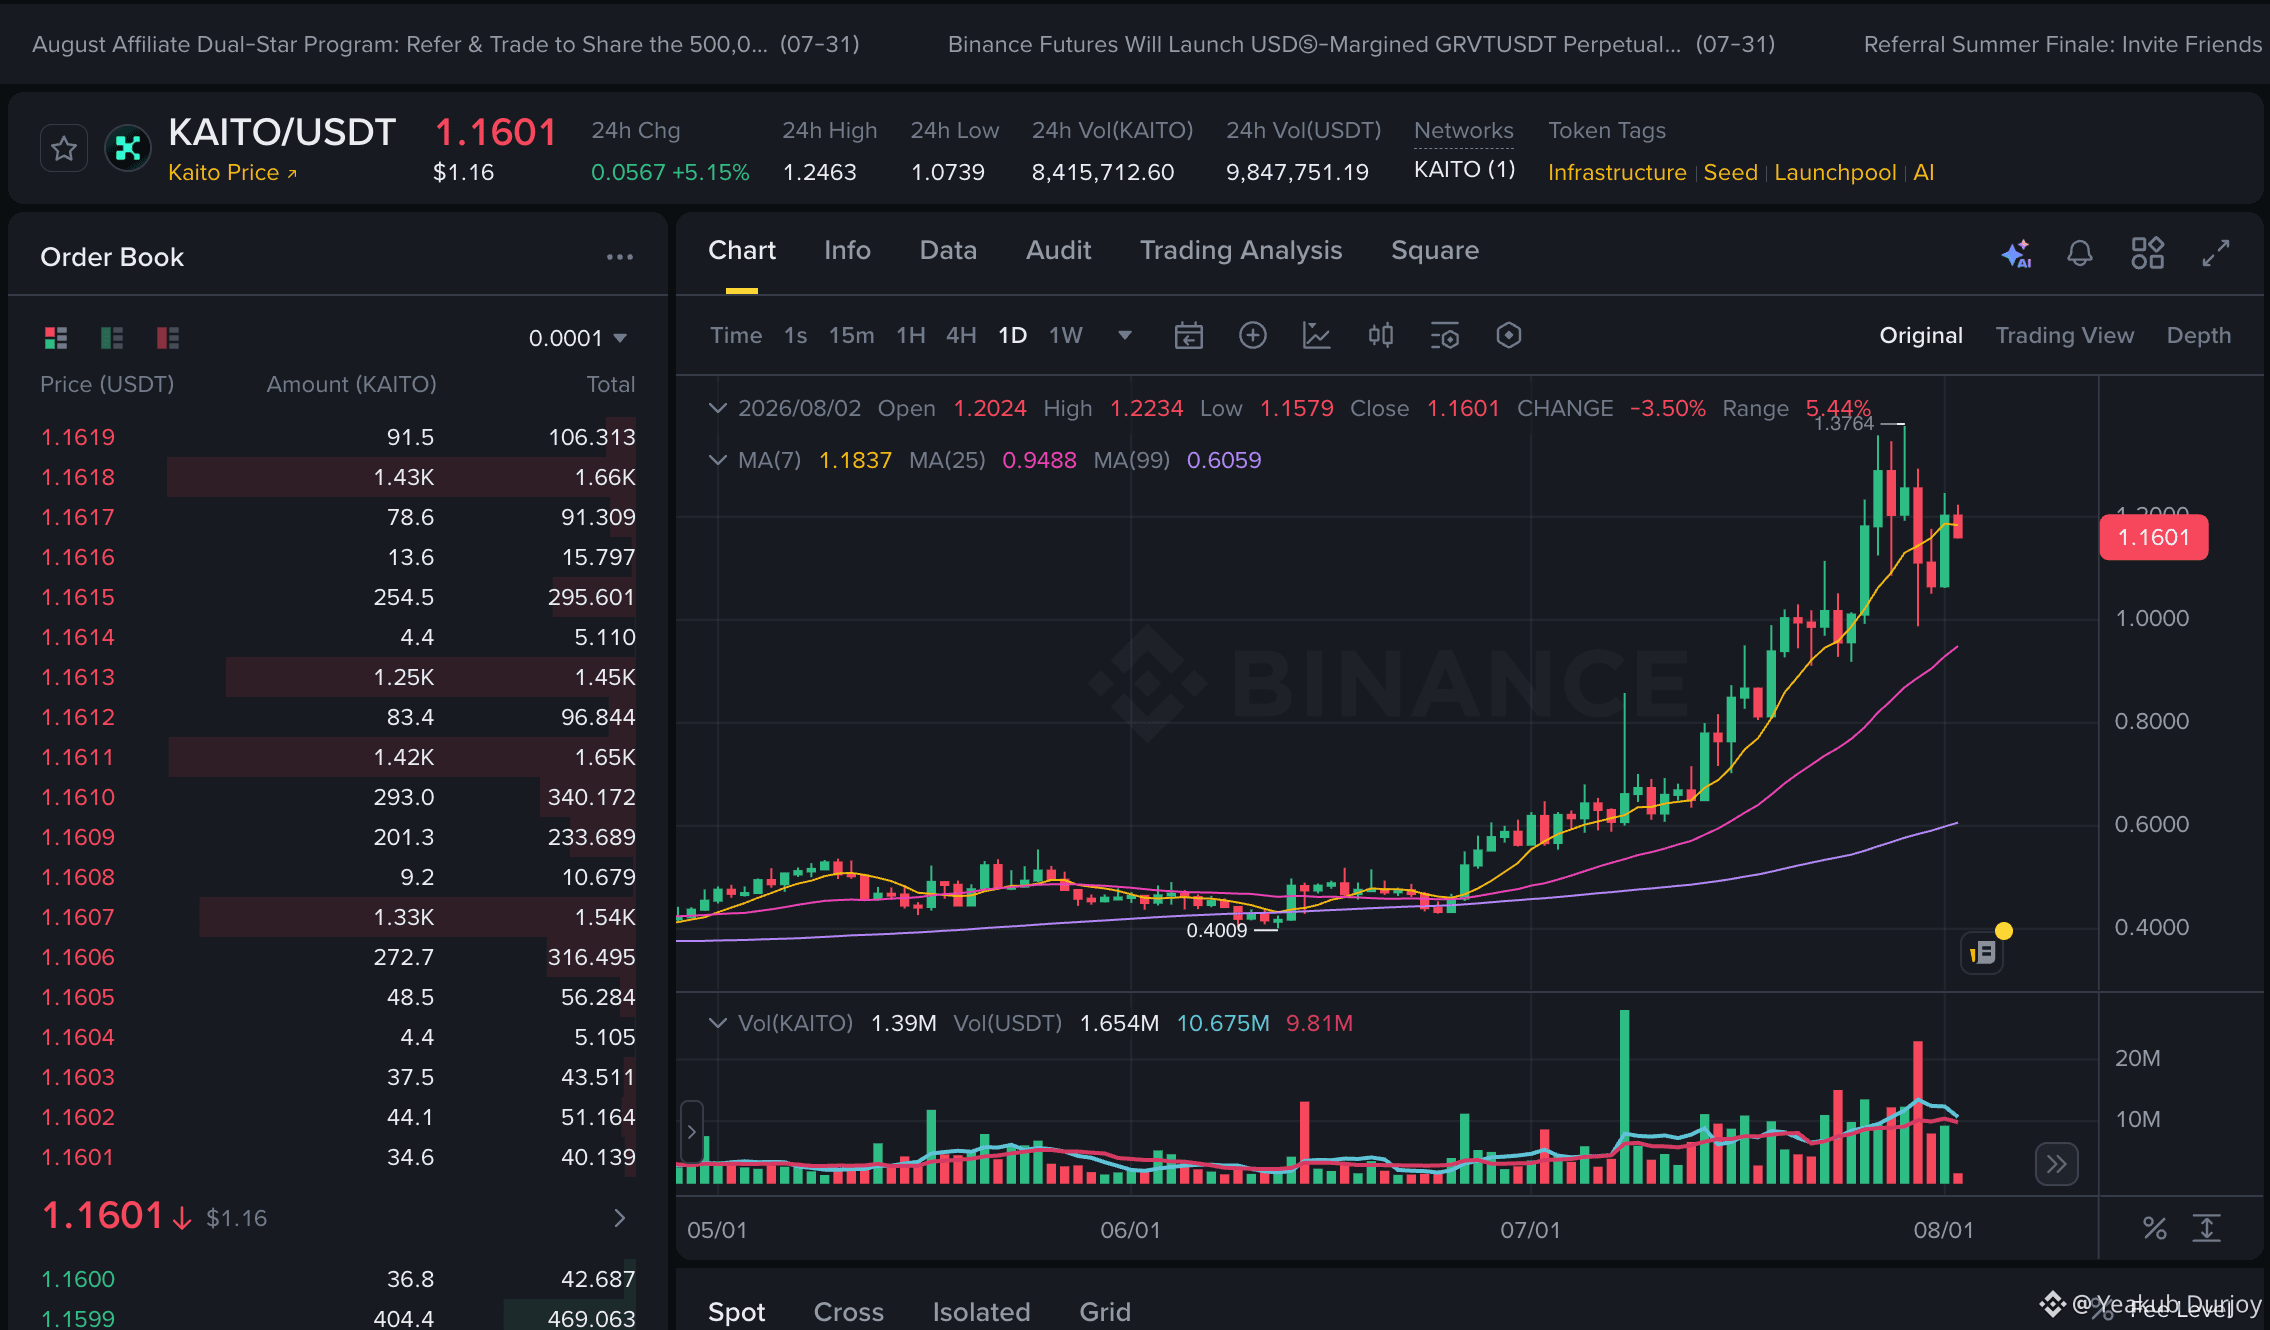Click the Seed token tag
The height and width of the screenshot is (1330, 2270).
pyautogui.click(x=1730, y=172)
